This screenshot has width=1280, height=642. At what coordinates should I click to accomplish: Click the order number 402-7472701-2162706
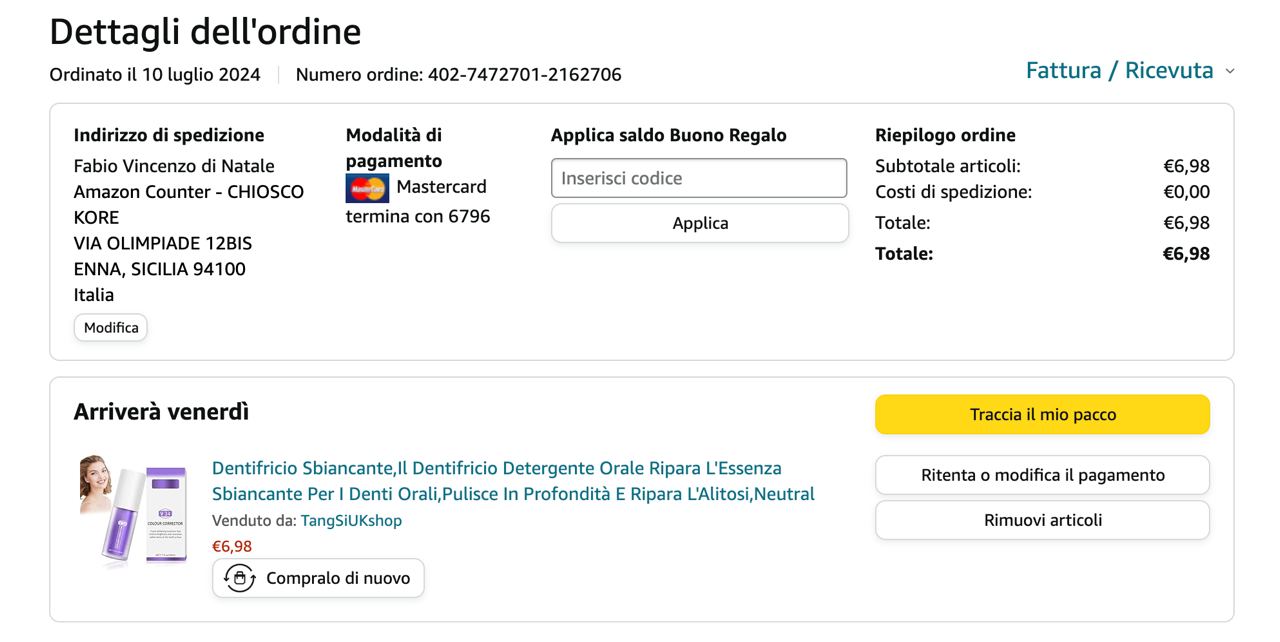pyautogui.click(x=524, y=75)
